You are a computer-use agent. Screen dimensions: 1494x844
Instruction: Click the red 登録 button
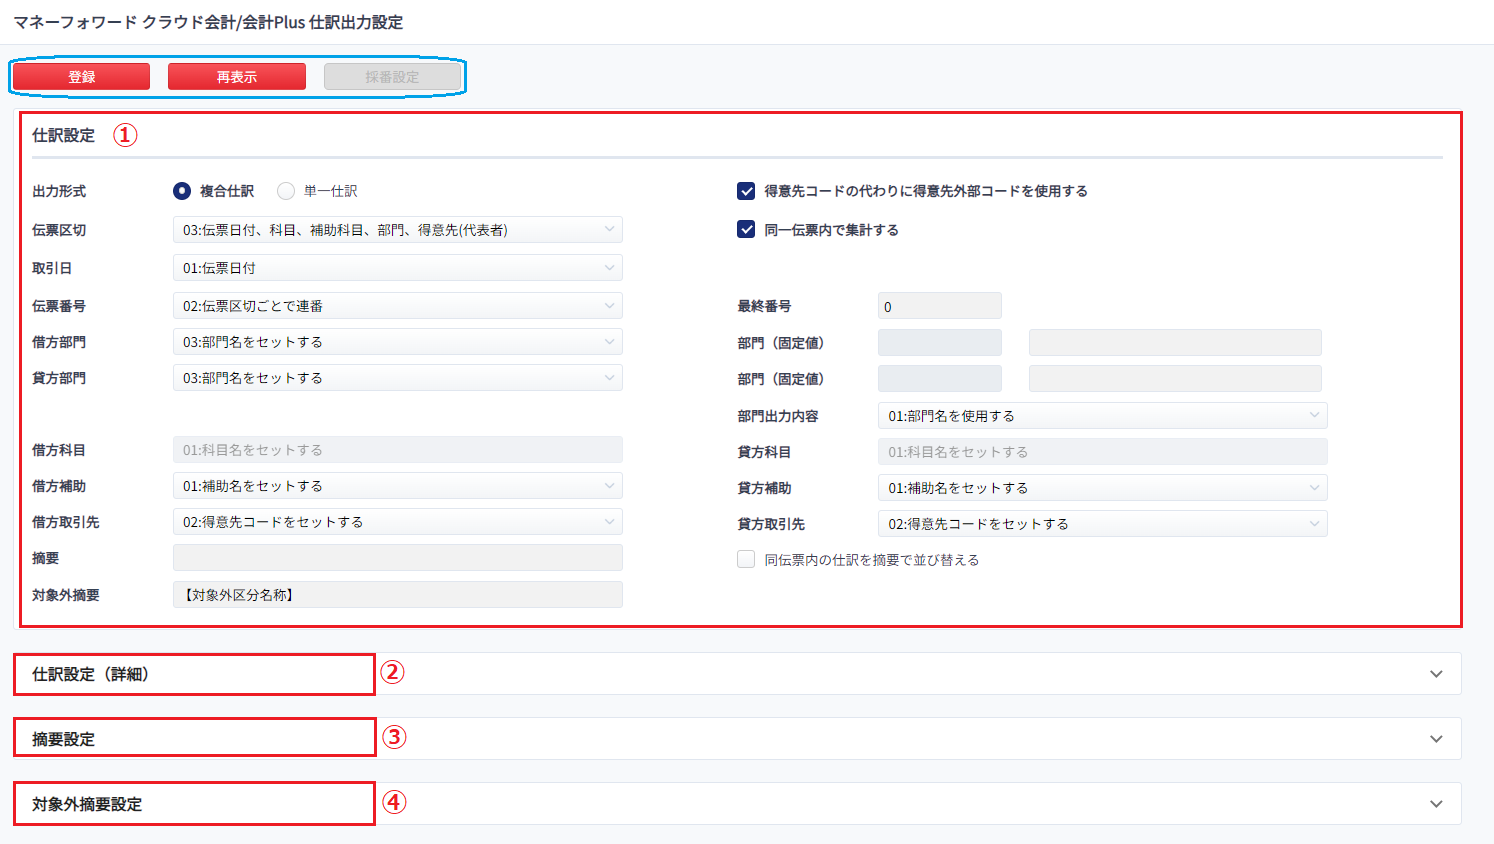[81, 77]
